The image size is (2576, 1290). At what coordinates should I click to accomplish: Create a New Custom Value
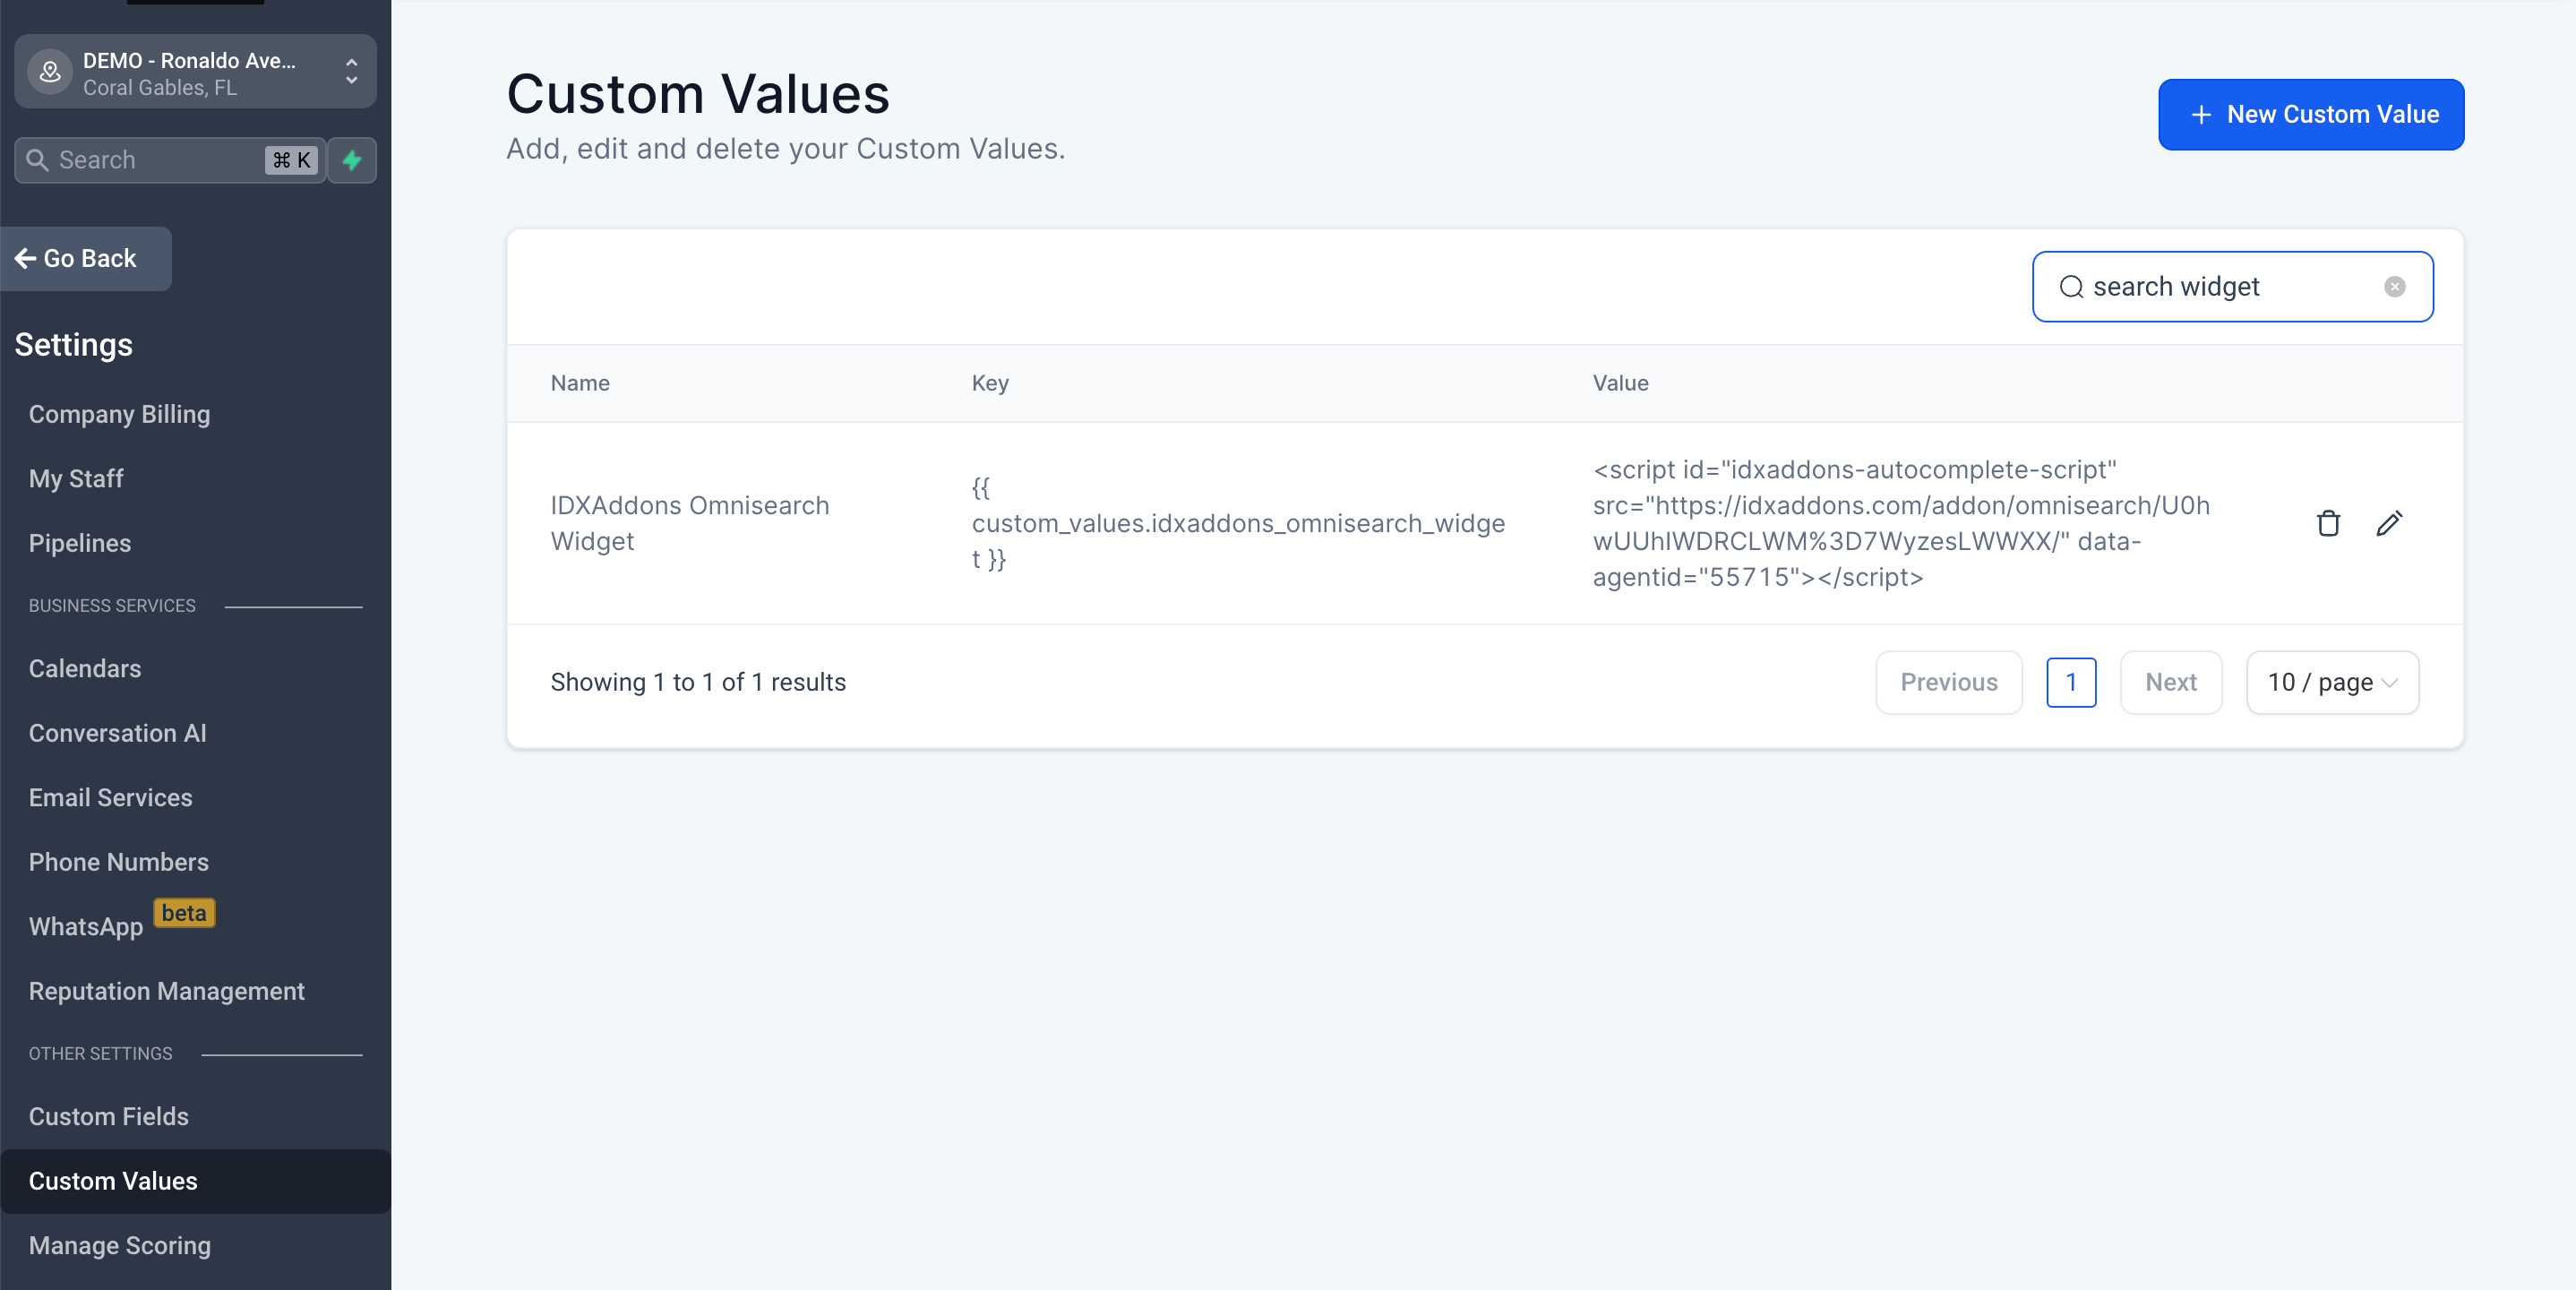(2310, 115)
